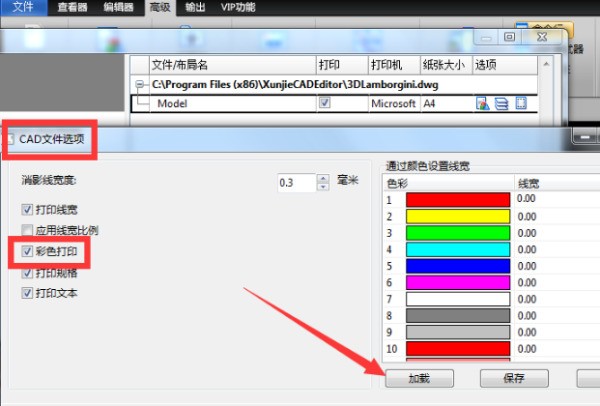Select the dark gray swatch of color 8

pyautogui.click(x=458, y=316)
